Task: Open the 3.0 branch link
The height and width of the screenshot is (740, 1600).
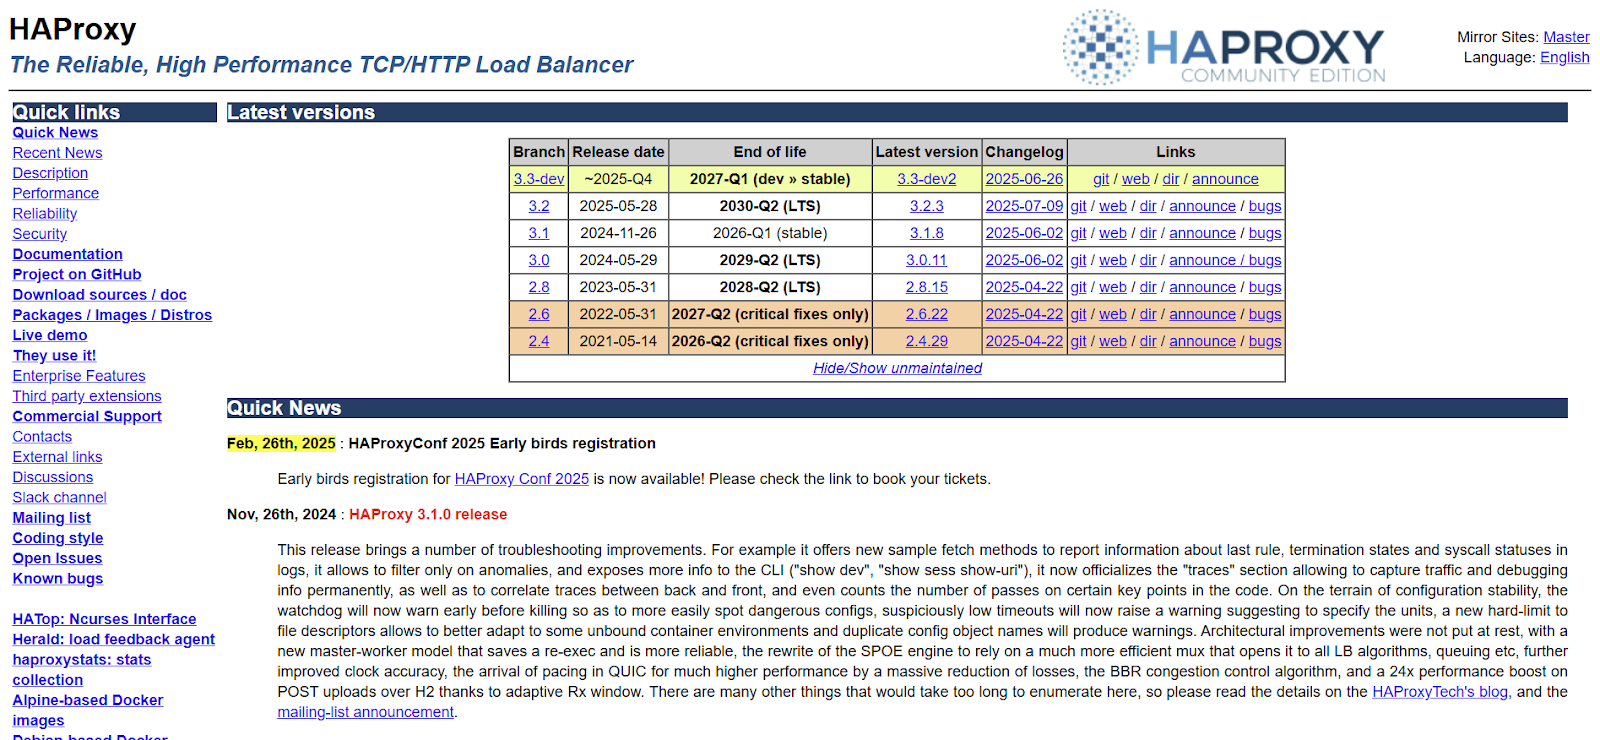Action: click(x=539, y=260)
